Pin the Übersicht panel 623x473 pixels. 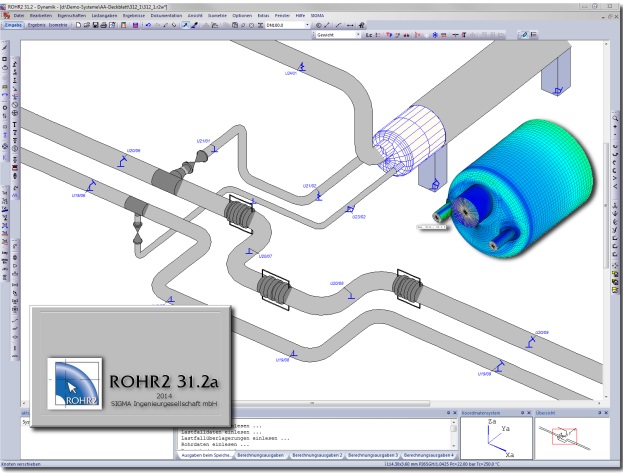[x=599, y=413]
